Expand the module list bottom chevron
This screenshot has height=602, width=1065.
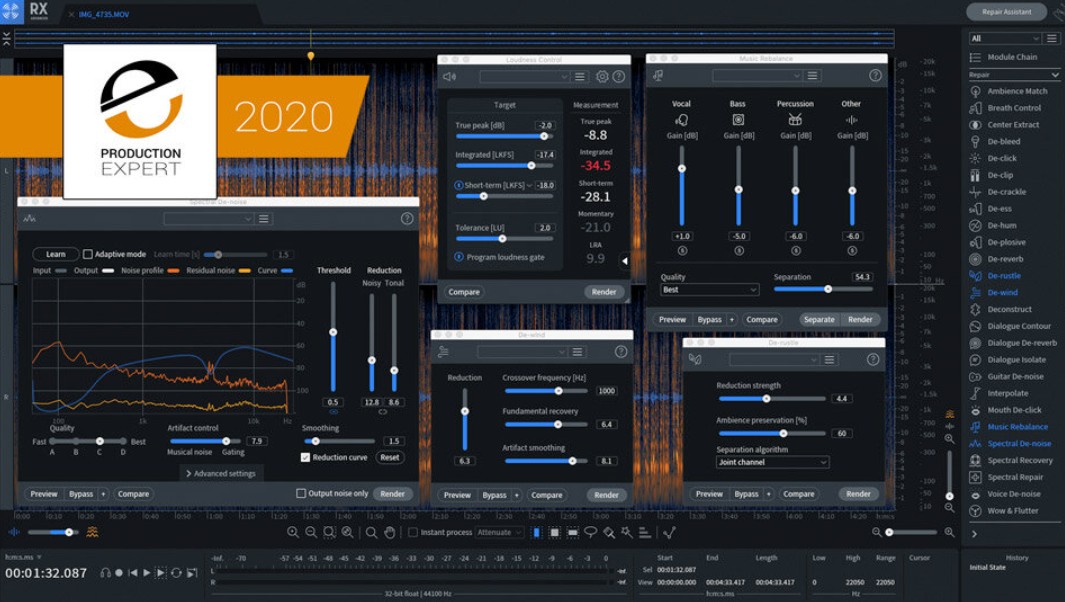click(x=975, y=534)
